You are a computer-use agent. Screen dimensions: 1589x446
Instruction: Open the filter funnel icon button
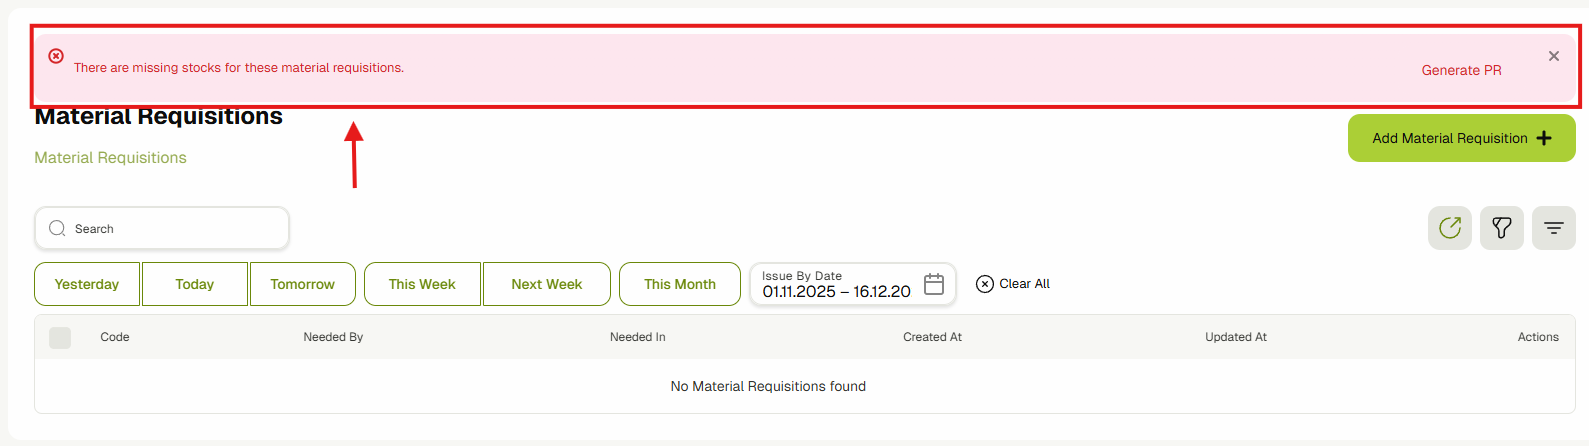point(1501,228)
